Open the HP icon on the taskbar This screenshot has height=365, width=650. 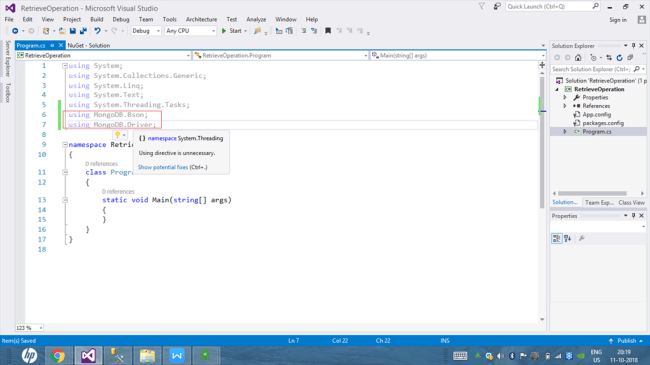(29, 356)
